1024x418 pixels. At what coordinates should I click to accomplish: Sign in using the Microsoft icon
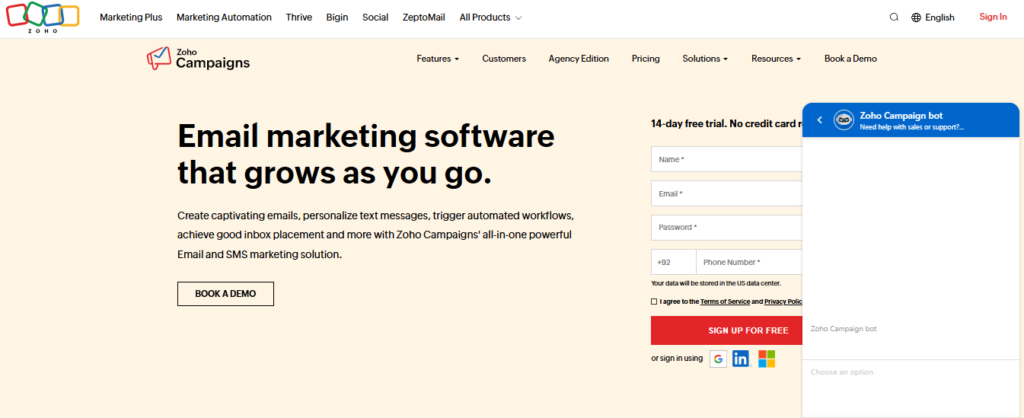(x=767, y=359)
